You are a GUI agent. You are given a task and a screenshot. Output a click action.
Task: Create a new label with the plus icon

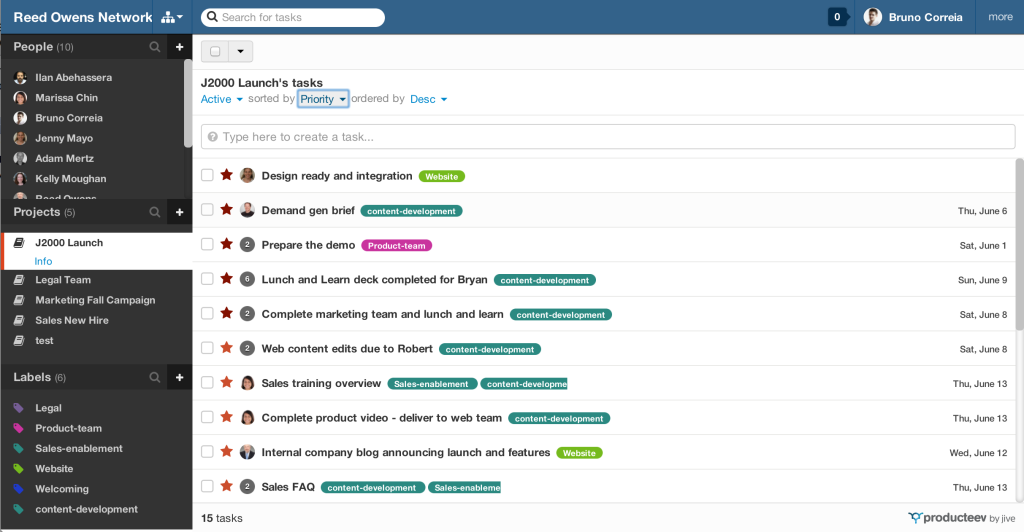pyautogui.click(x=180, y=377)
